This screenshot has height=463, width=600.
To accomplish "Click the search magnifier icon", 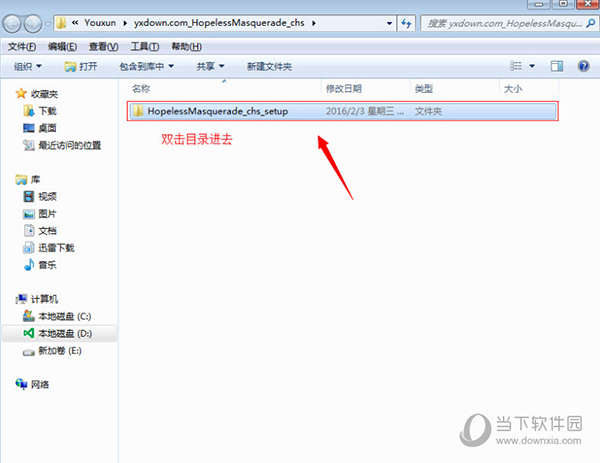I will coord(590,23).
